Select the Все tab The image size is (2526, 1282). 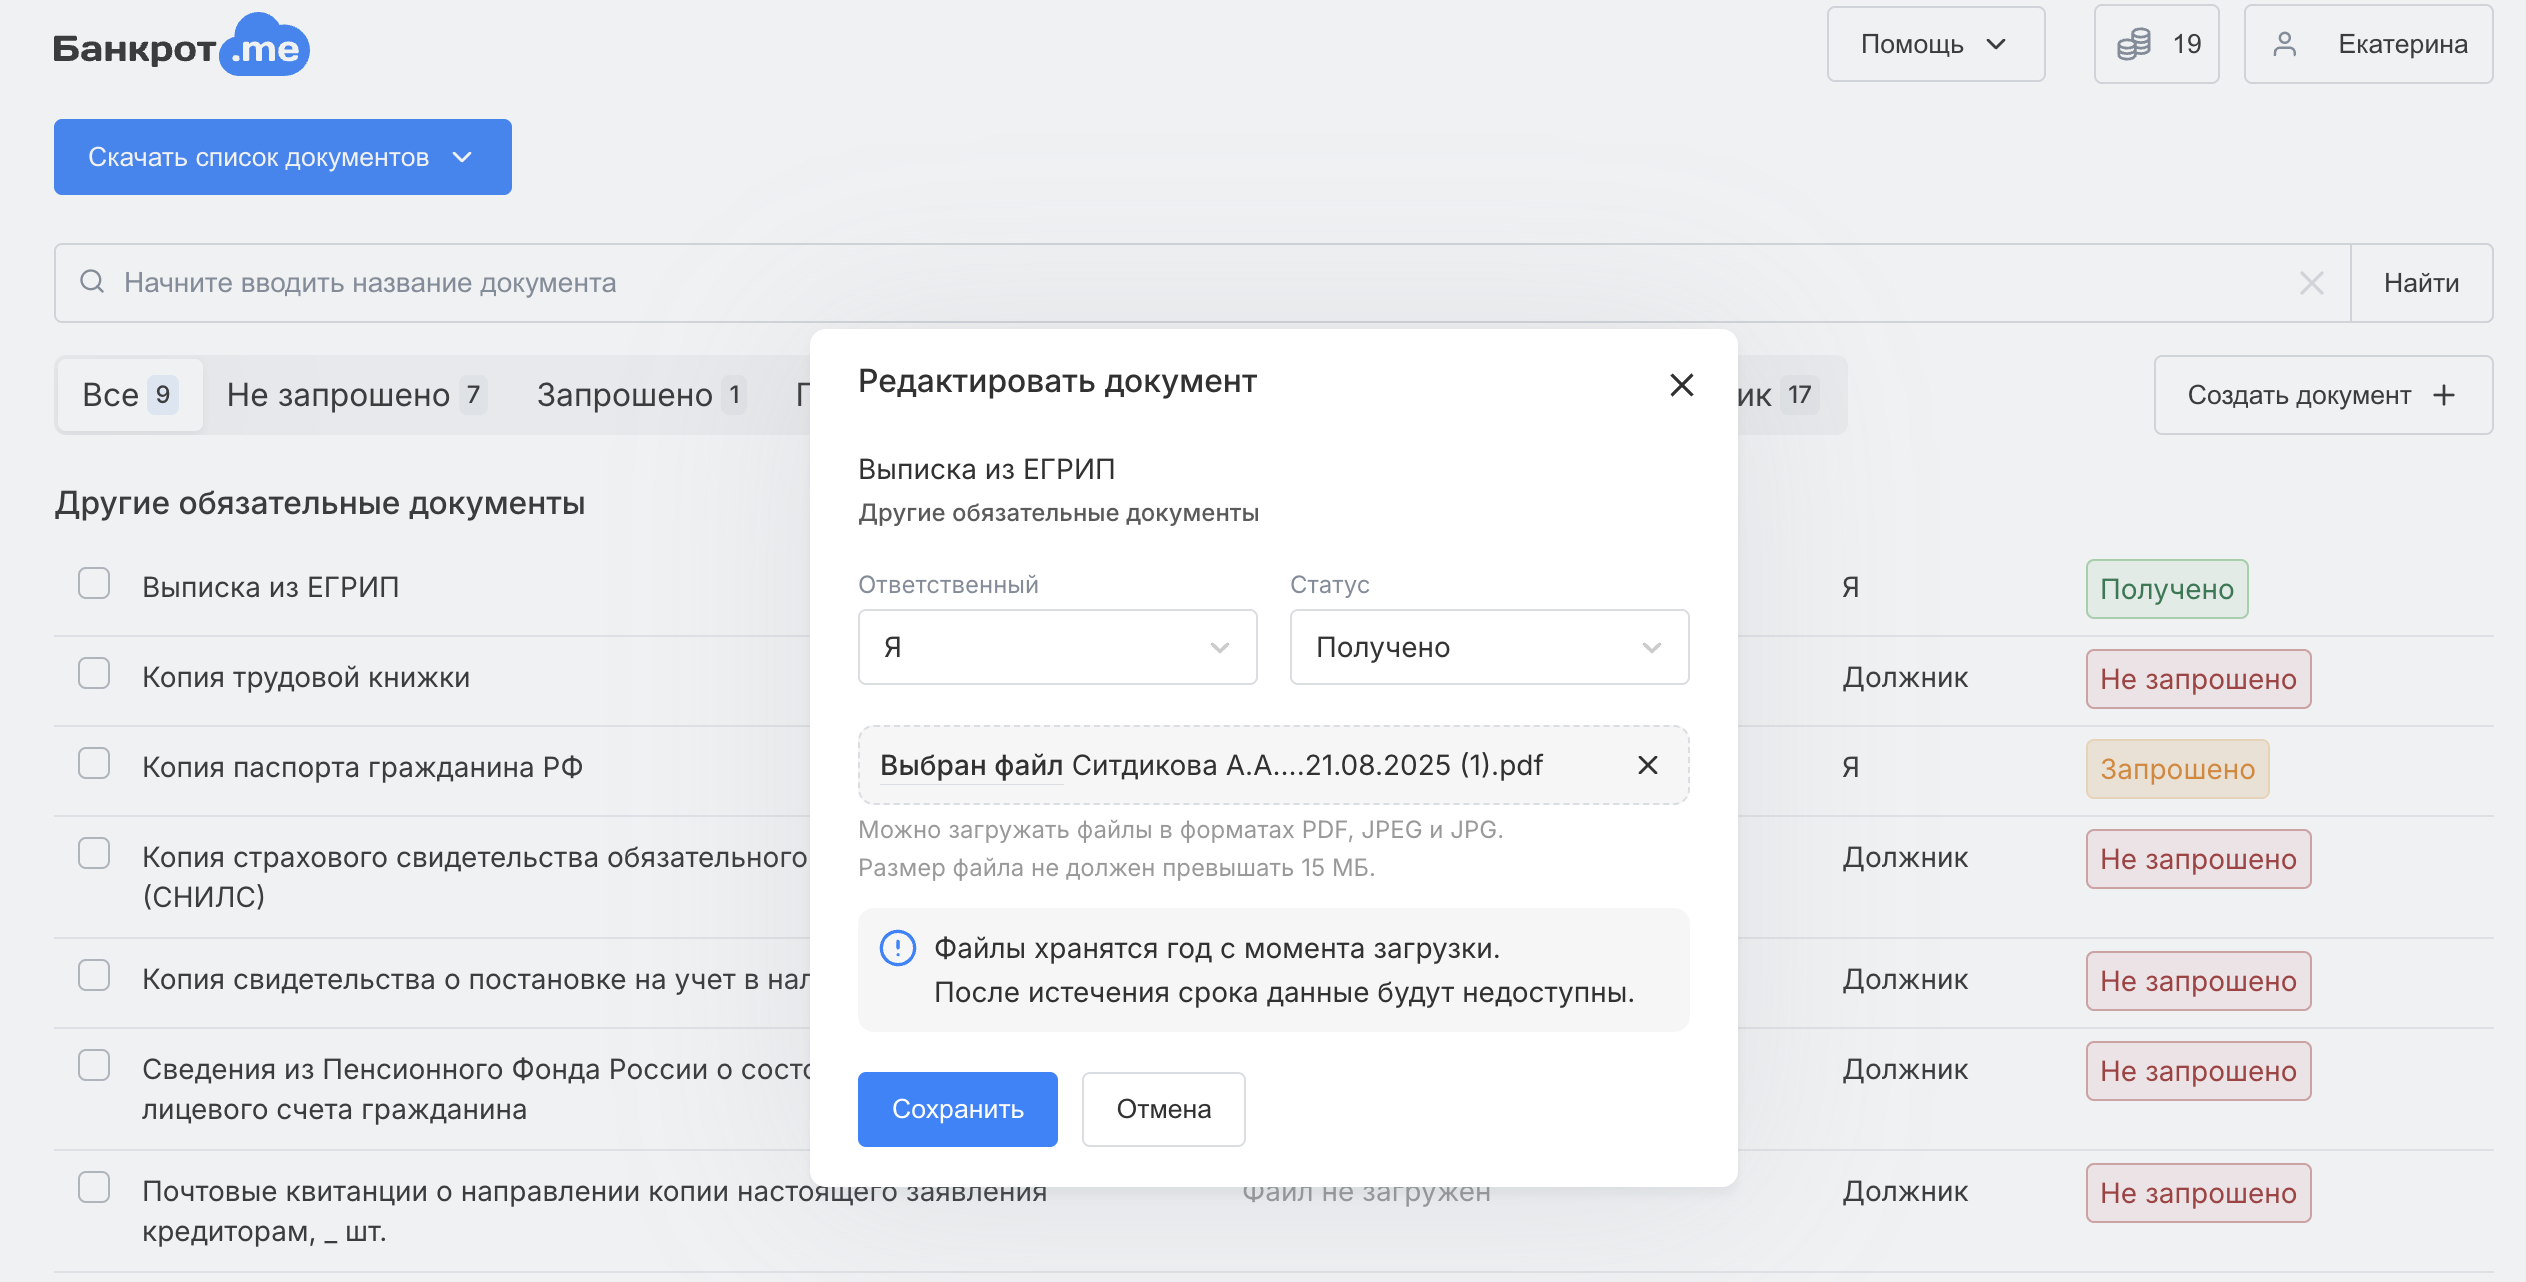pos(130,395)
